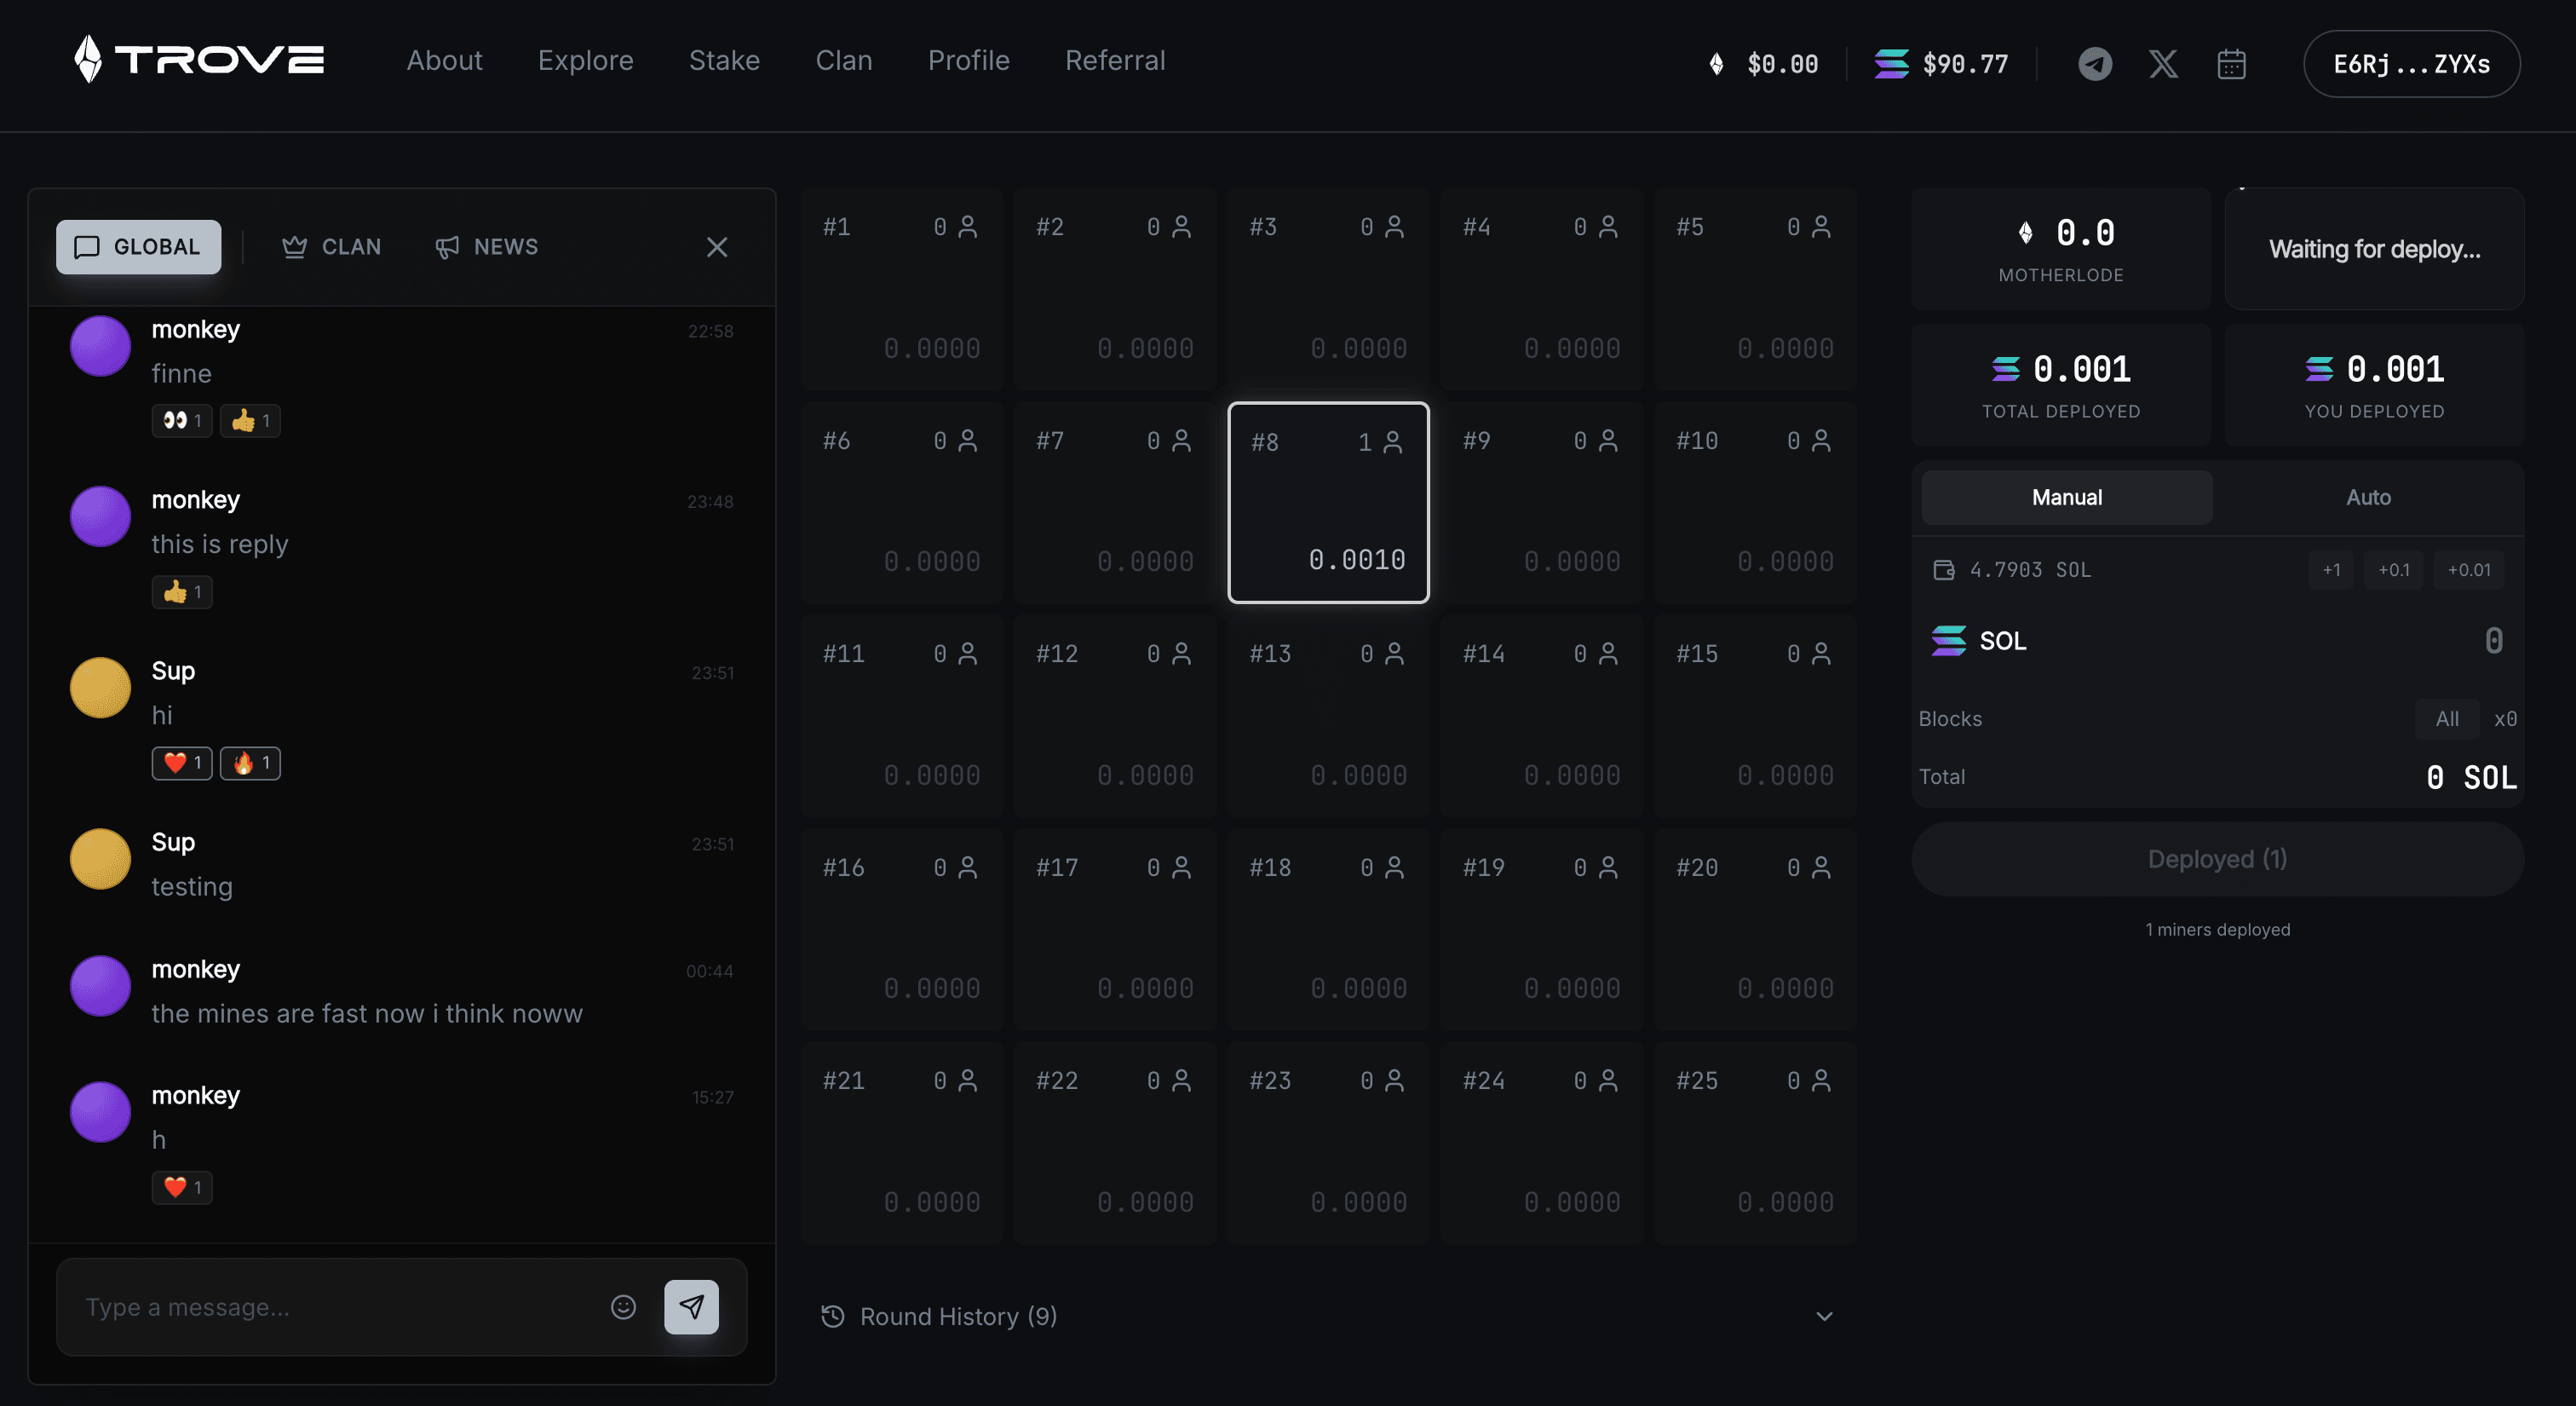2576x1406 pixels.
Task: Select block #5 on the grid
Action: click(x=1755, y=289)
